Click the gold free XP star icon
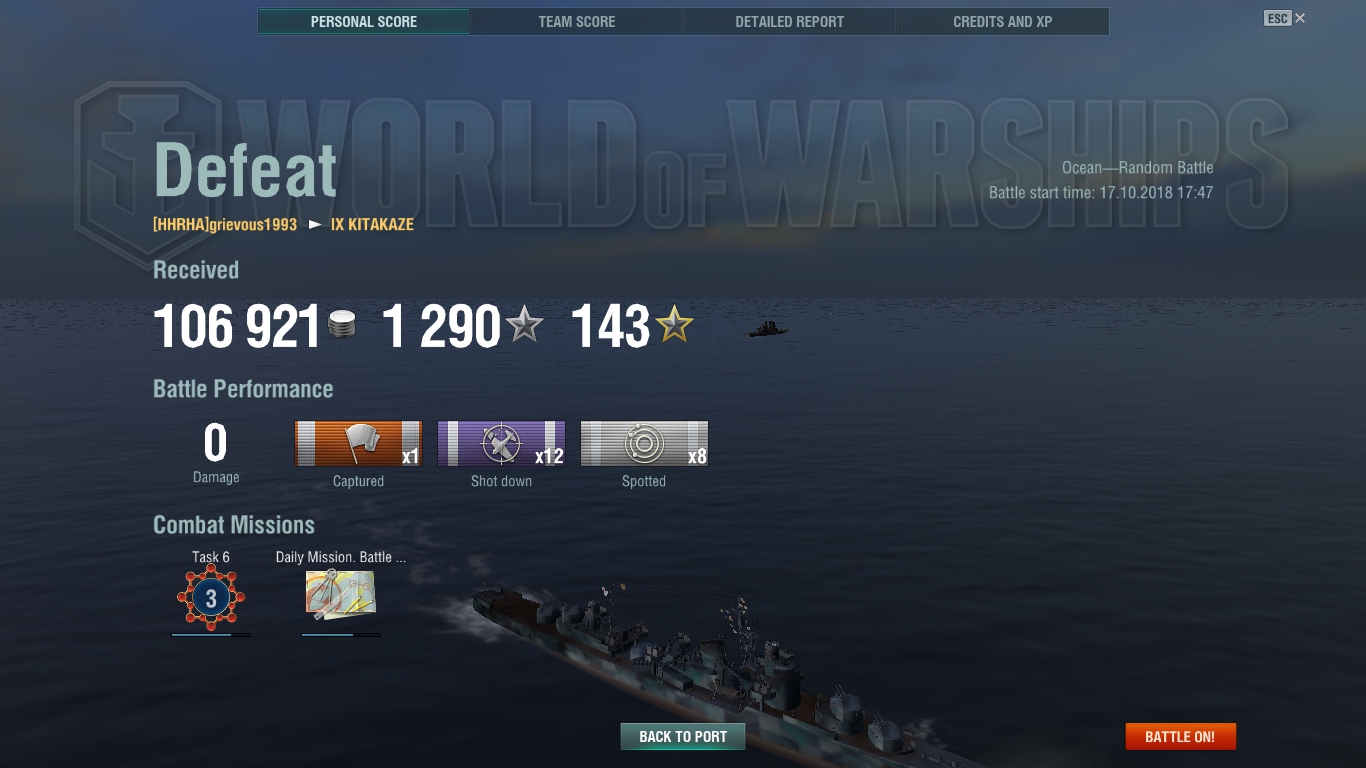This screenshot has height=768, width=1366. (674, 325)
